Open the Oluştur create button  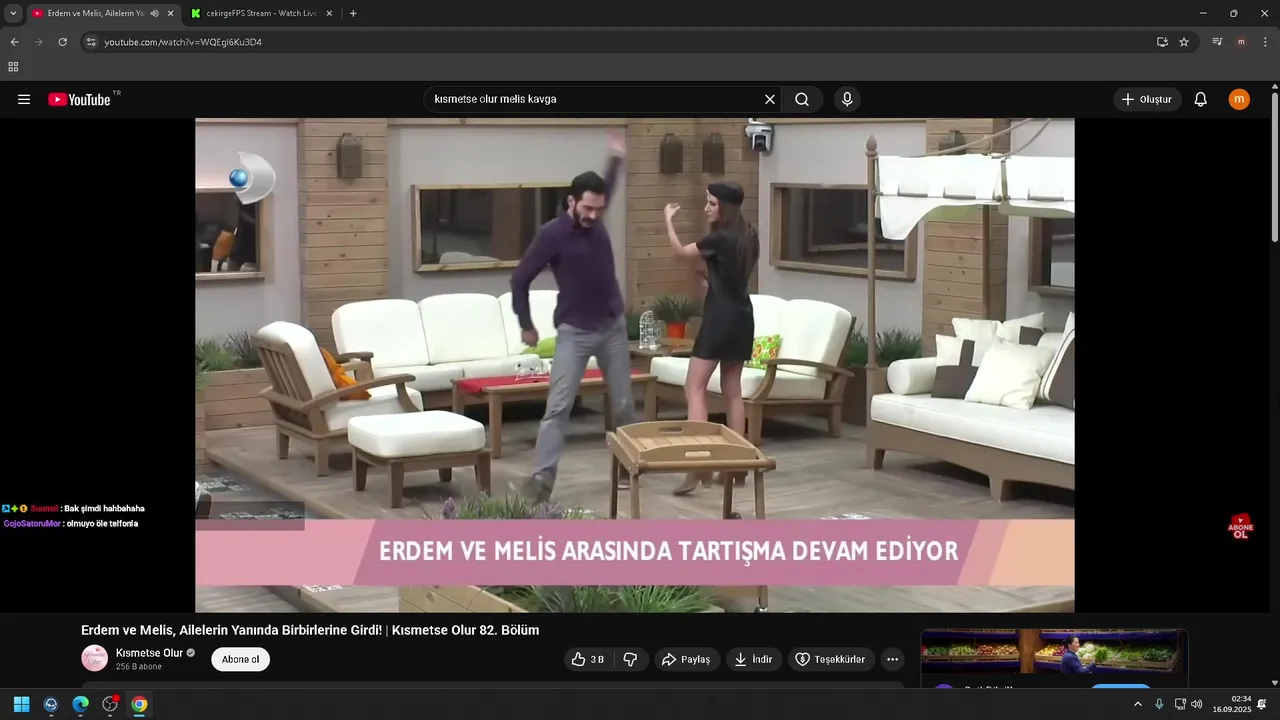(x=1147, y=99)
